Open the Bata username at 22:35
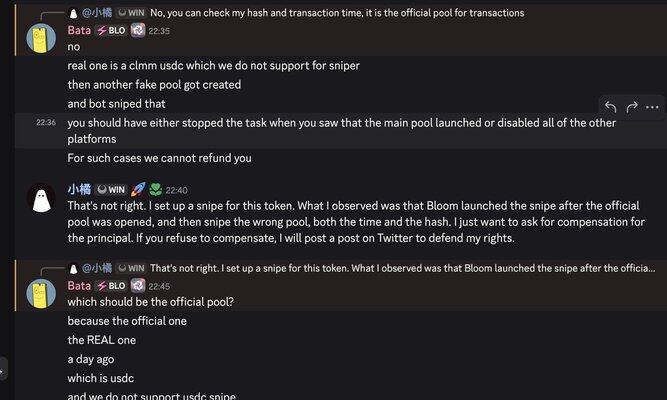 point(79,31)
